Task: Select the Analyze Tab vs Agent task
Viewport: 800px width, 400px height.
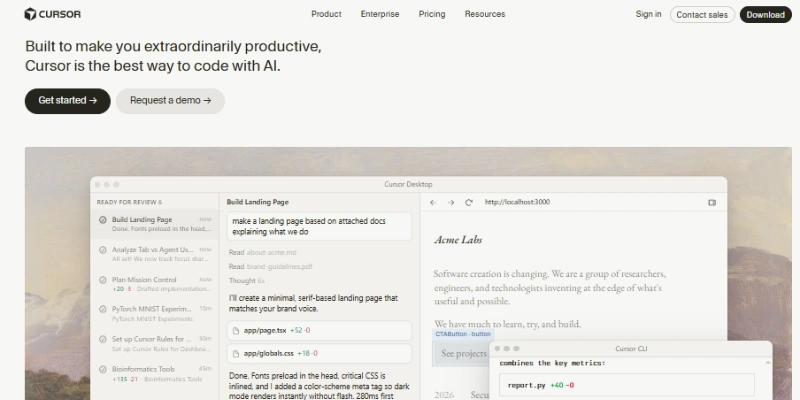Action: click(155, 254)
